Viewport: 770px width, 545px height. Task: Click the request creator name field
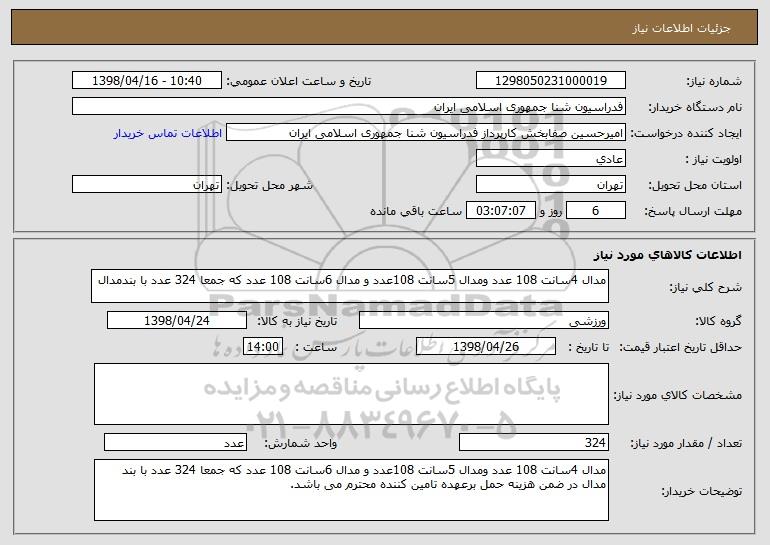[x=426, y=133]
